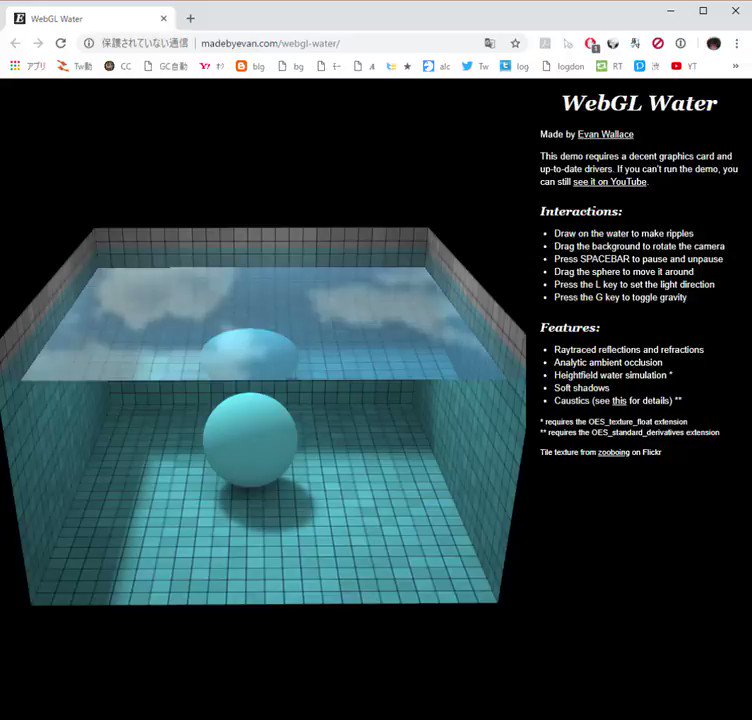
Task: Bookmark this page with the star
Action: 516,44
